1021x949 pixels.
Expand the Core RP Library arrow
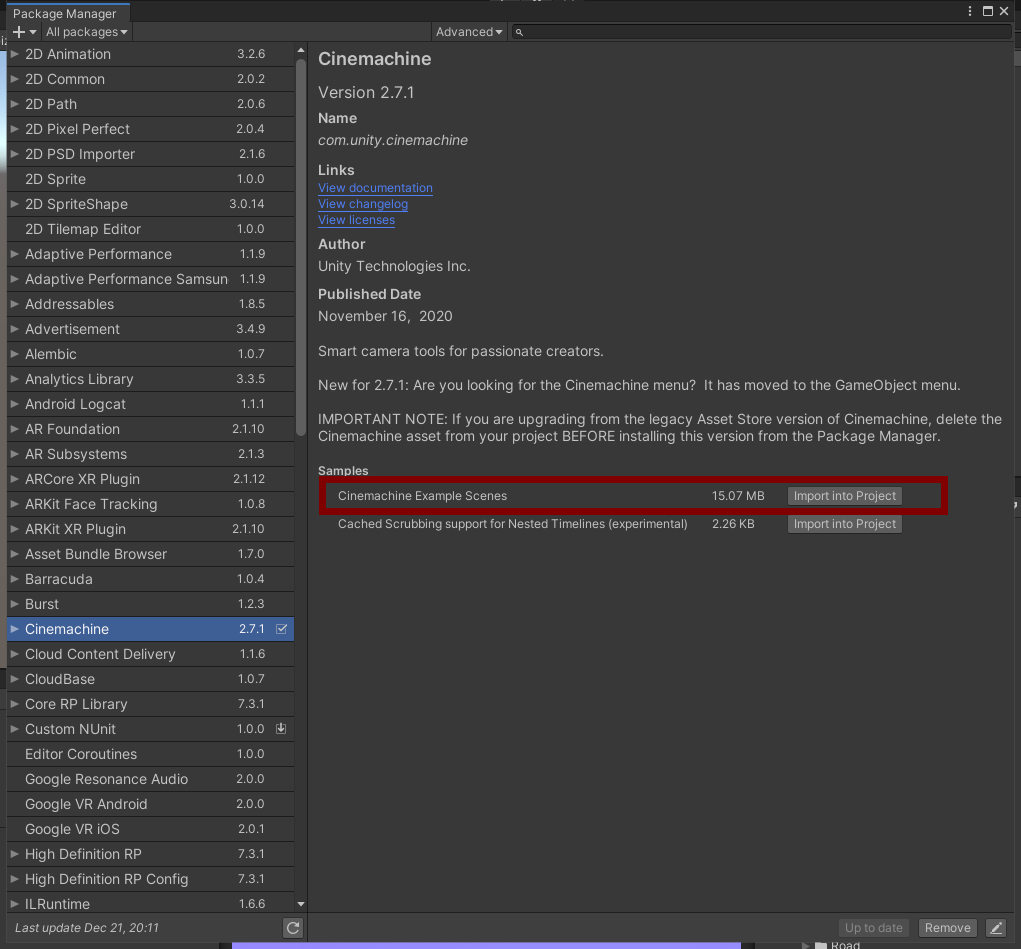[14, 704]
